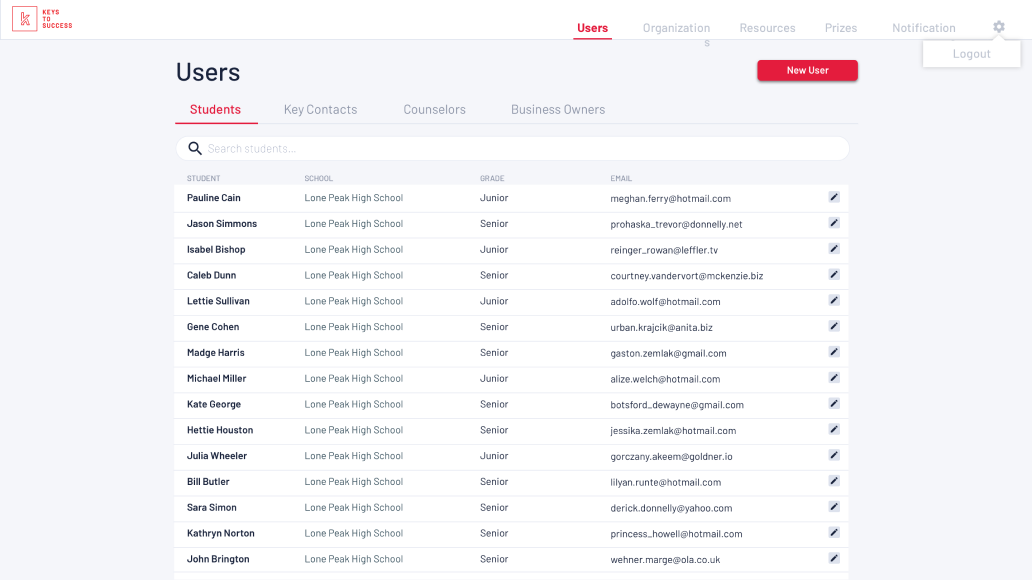This screenshot has width=1032, height=580.
Task: Select the Business Owners tab
Action: [x=558, y=109]
